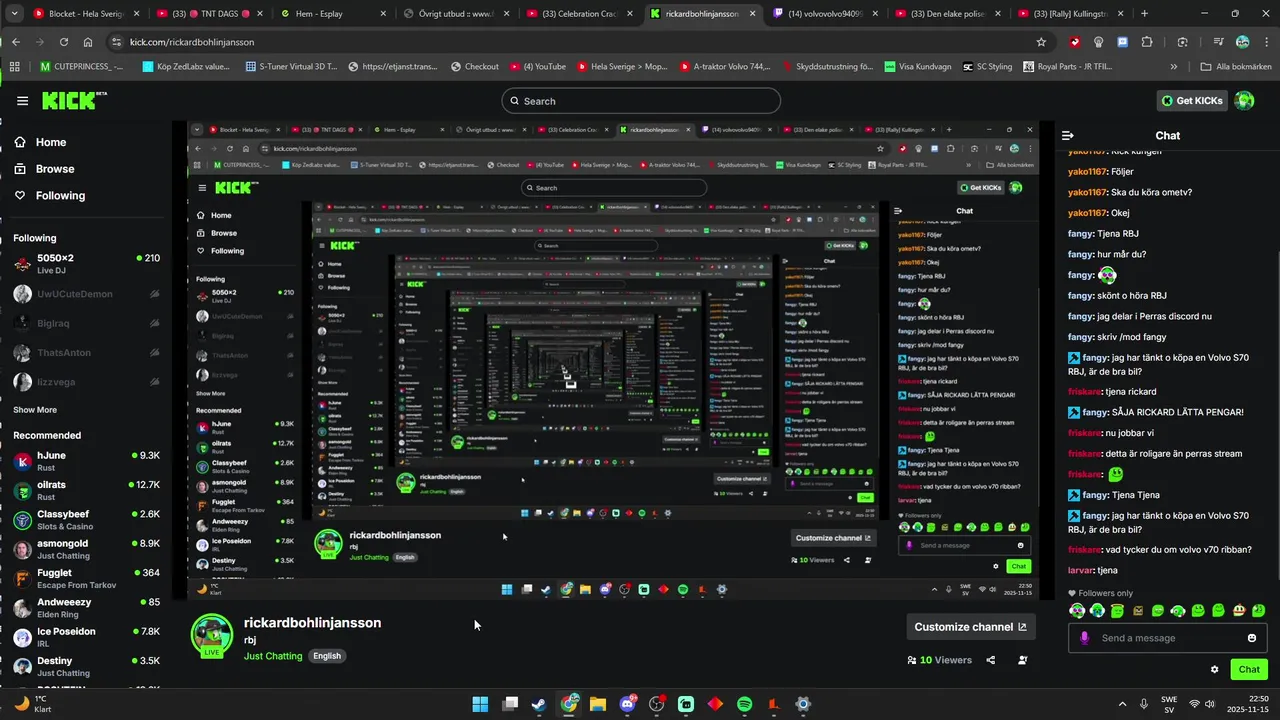This screenshot has width=1280, height=720.
Task: Open the emoji picker in the message box
Action: pyautogui.click(x=1252, y=638)
